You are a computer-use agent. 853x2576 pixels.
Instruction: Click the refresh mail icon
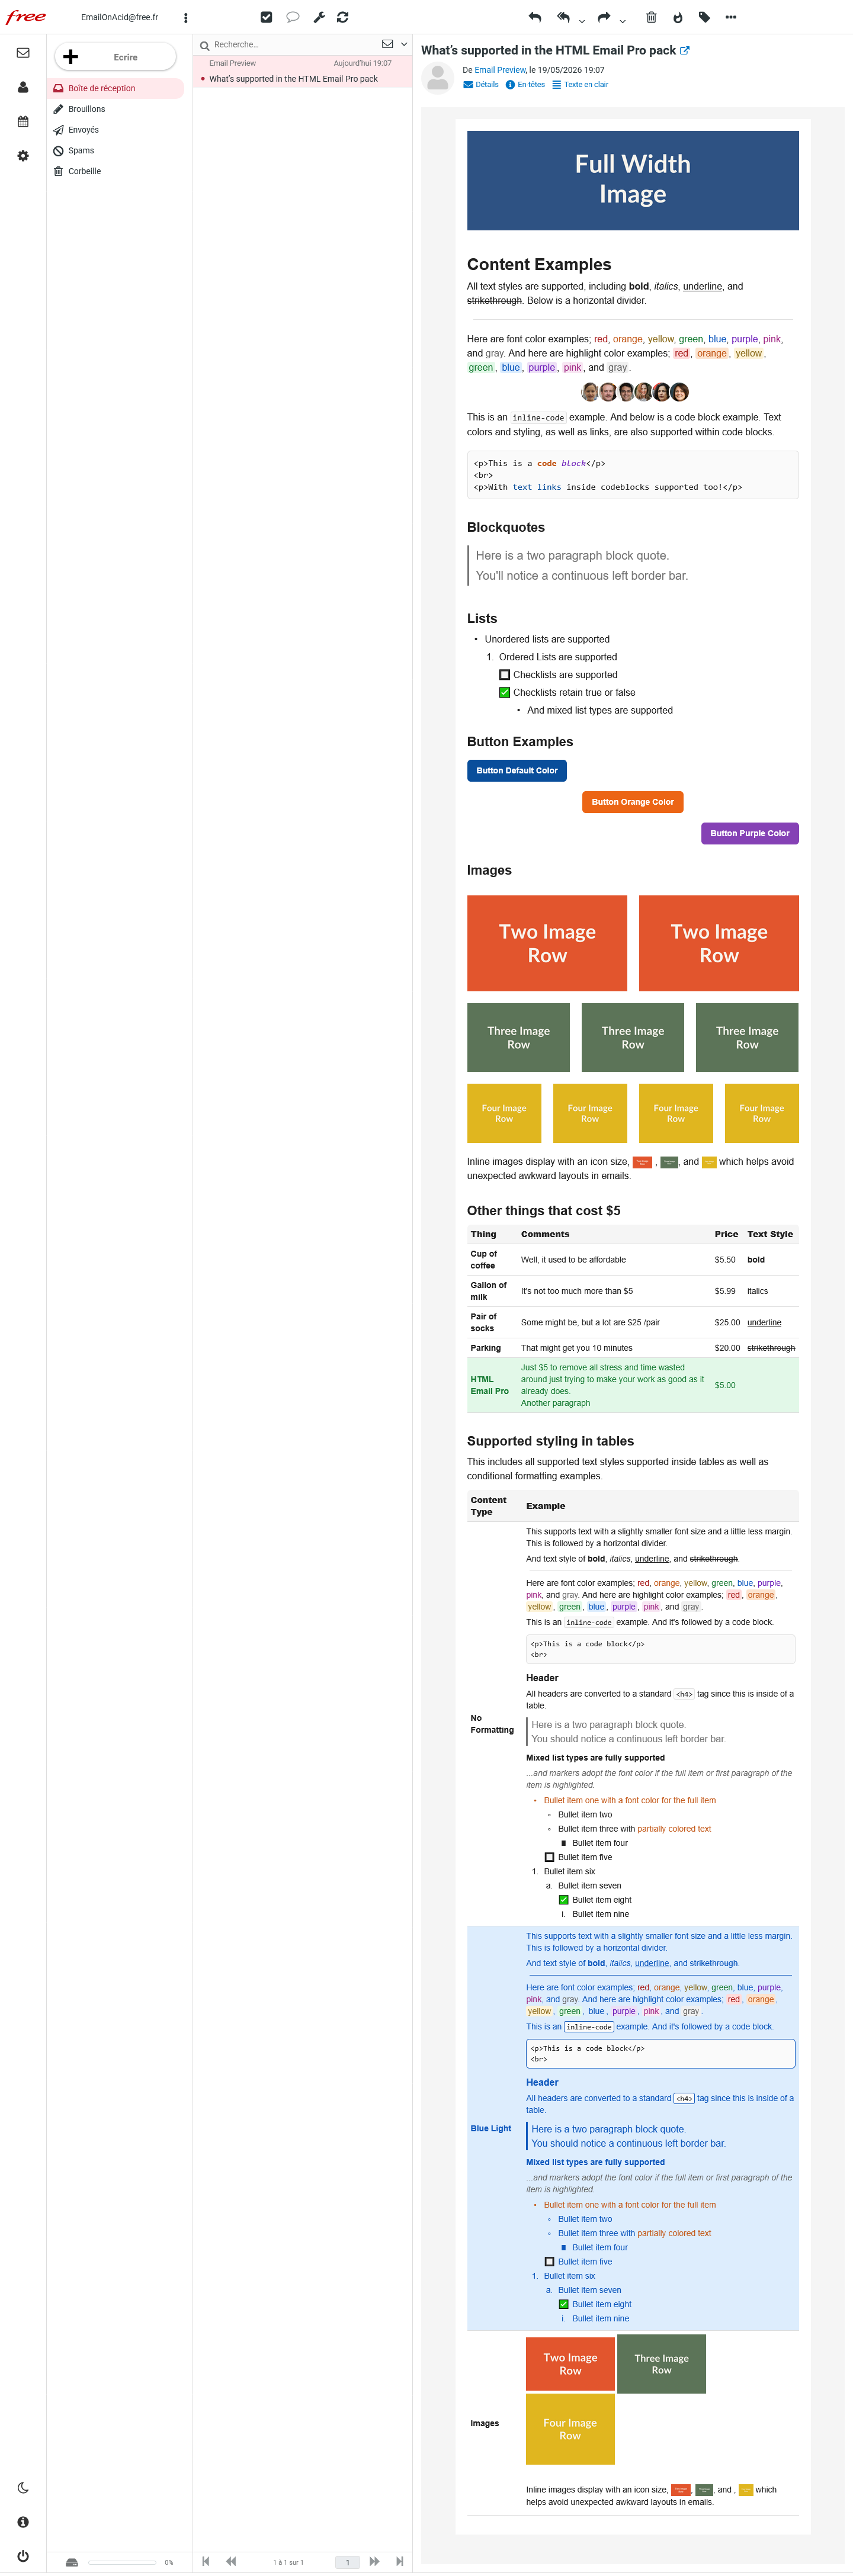click(x=343, y=17)
